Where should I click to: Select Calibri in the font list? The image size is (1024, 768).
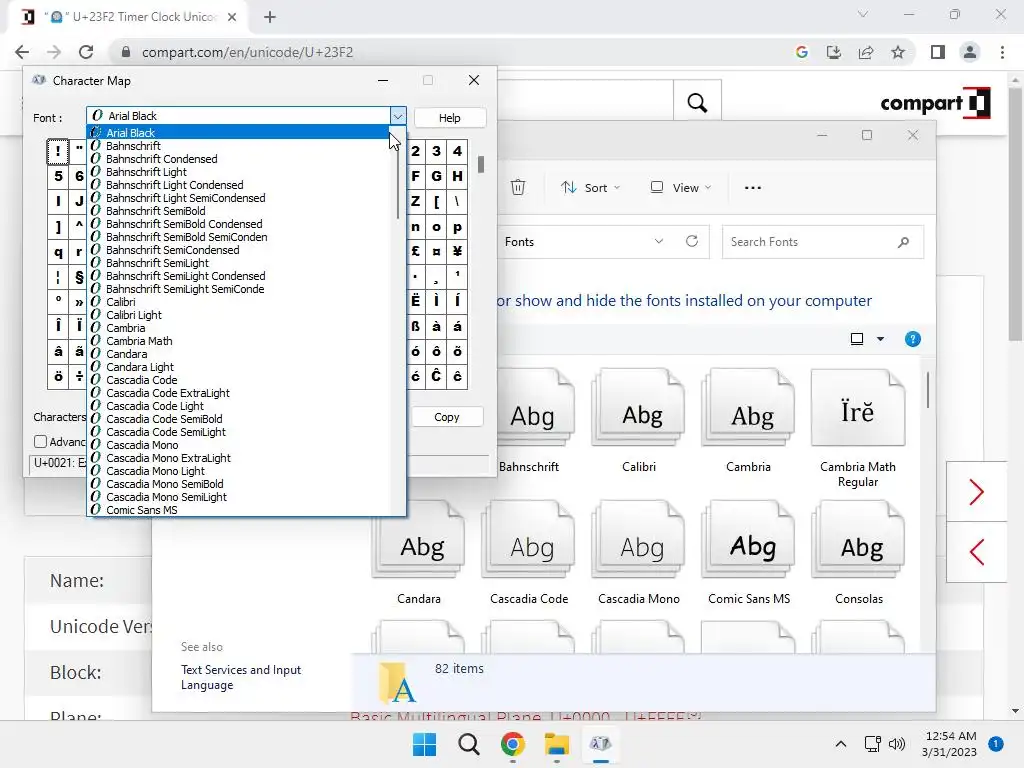(121, 302)
